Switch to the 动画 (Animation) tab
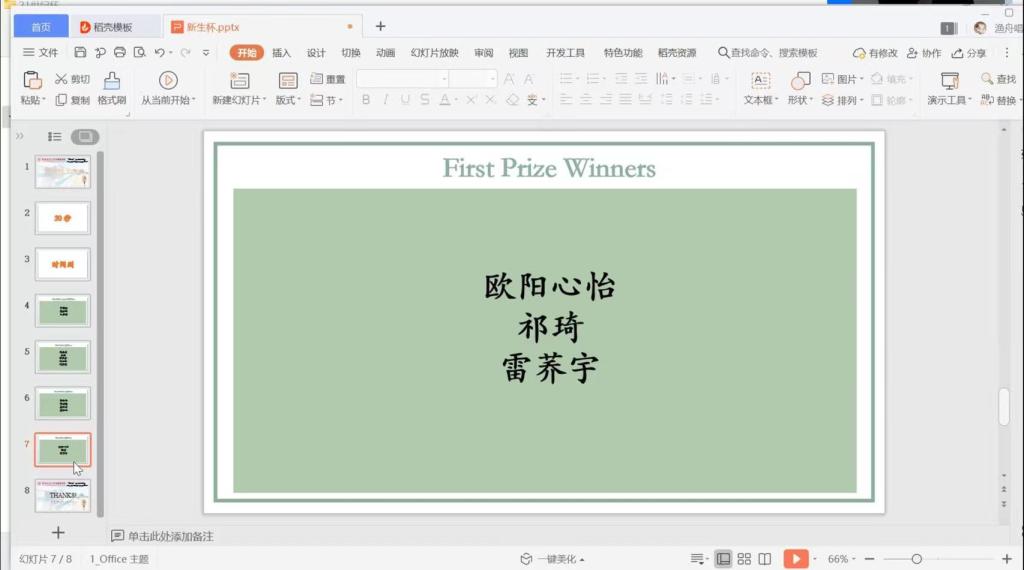 [x=385, y=53]
